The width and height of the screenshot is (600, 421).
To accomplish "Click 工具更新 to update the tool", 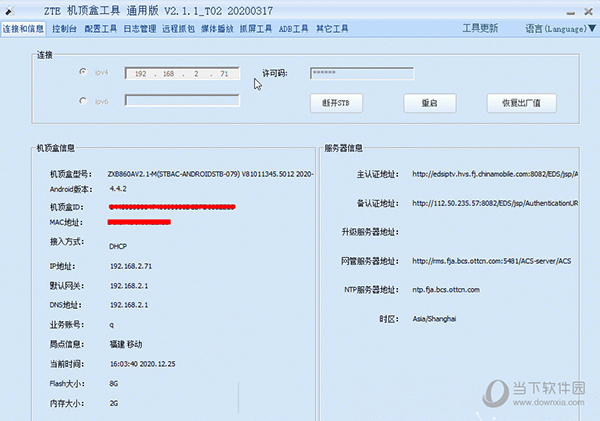I will (x=480, y=28).
